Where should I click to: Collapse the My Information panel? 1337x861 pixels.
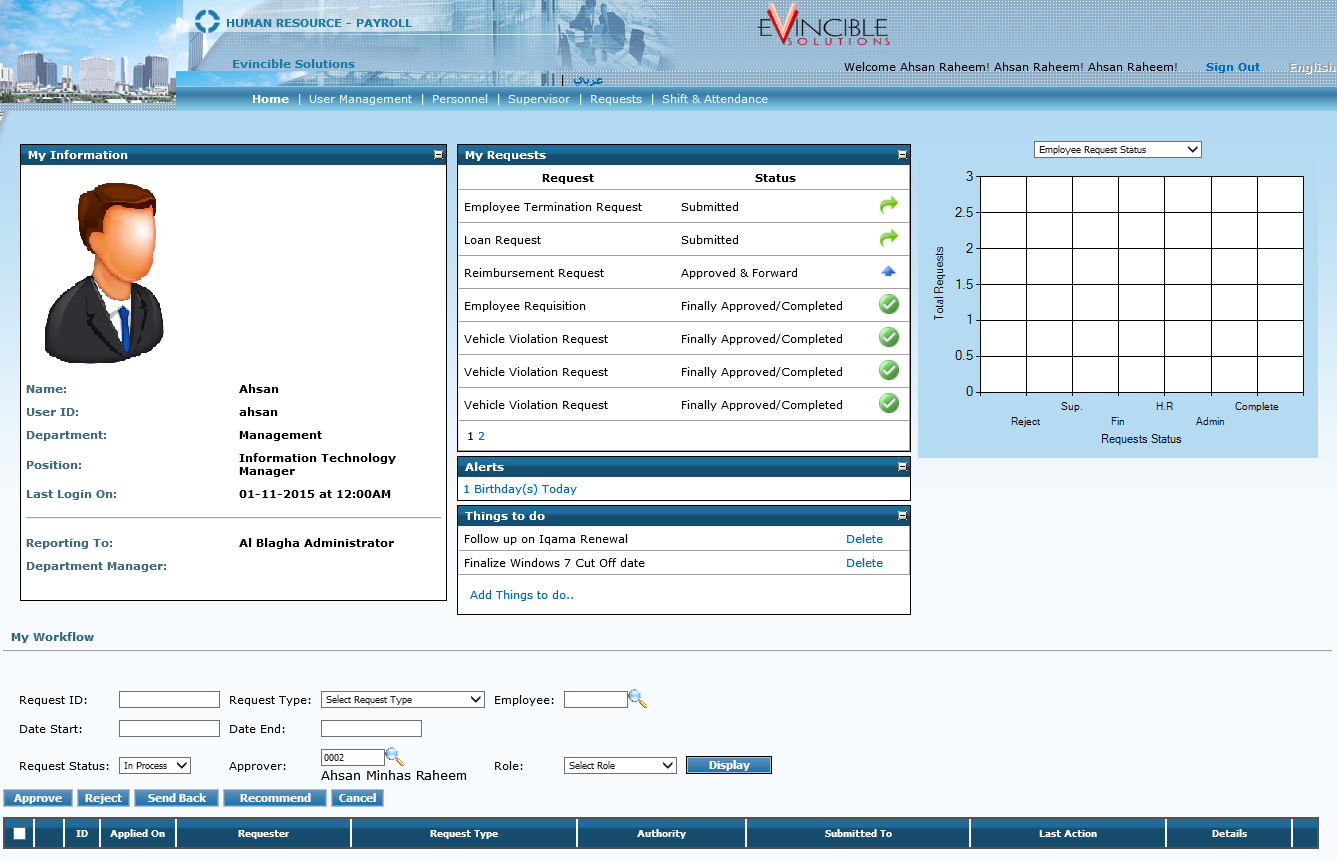438,155
